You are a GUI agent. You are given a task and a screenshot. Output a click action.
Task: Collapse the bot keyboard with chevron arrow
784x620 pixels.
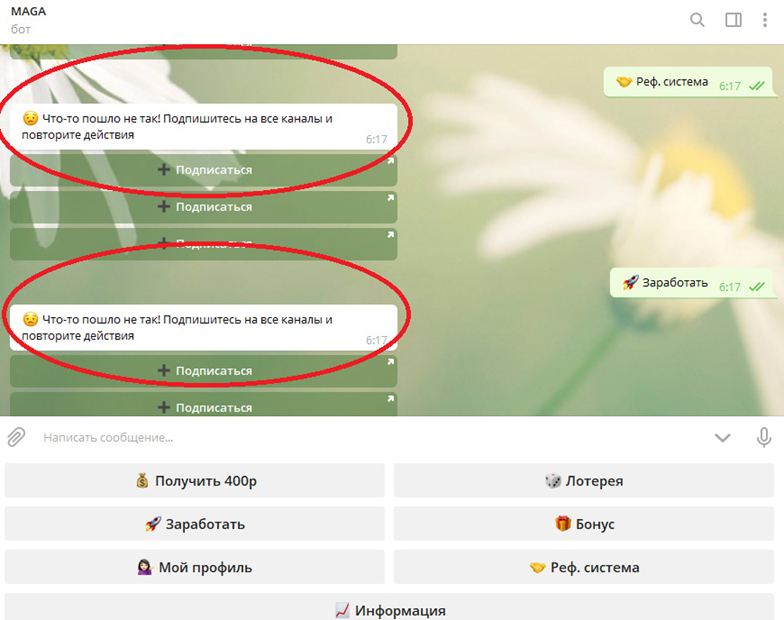pos(722,437)
